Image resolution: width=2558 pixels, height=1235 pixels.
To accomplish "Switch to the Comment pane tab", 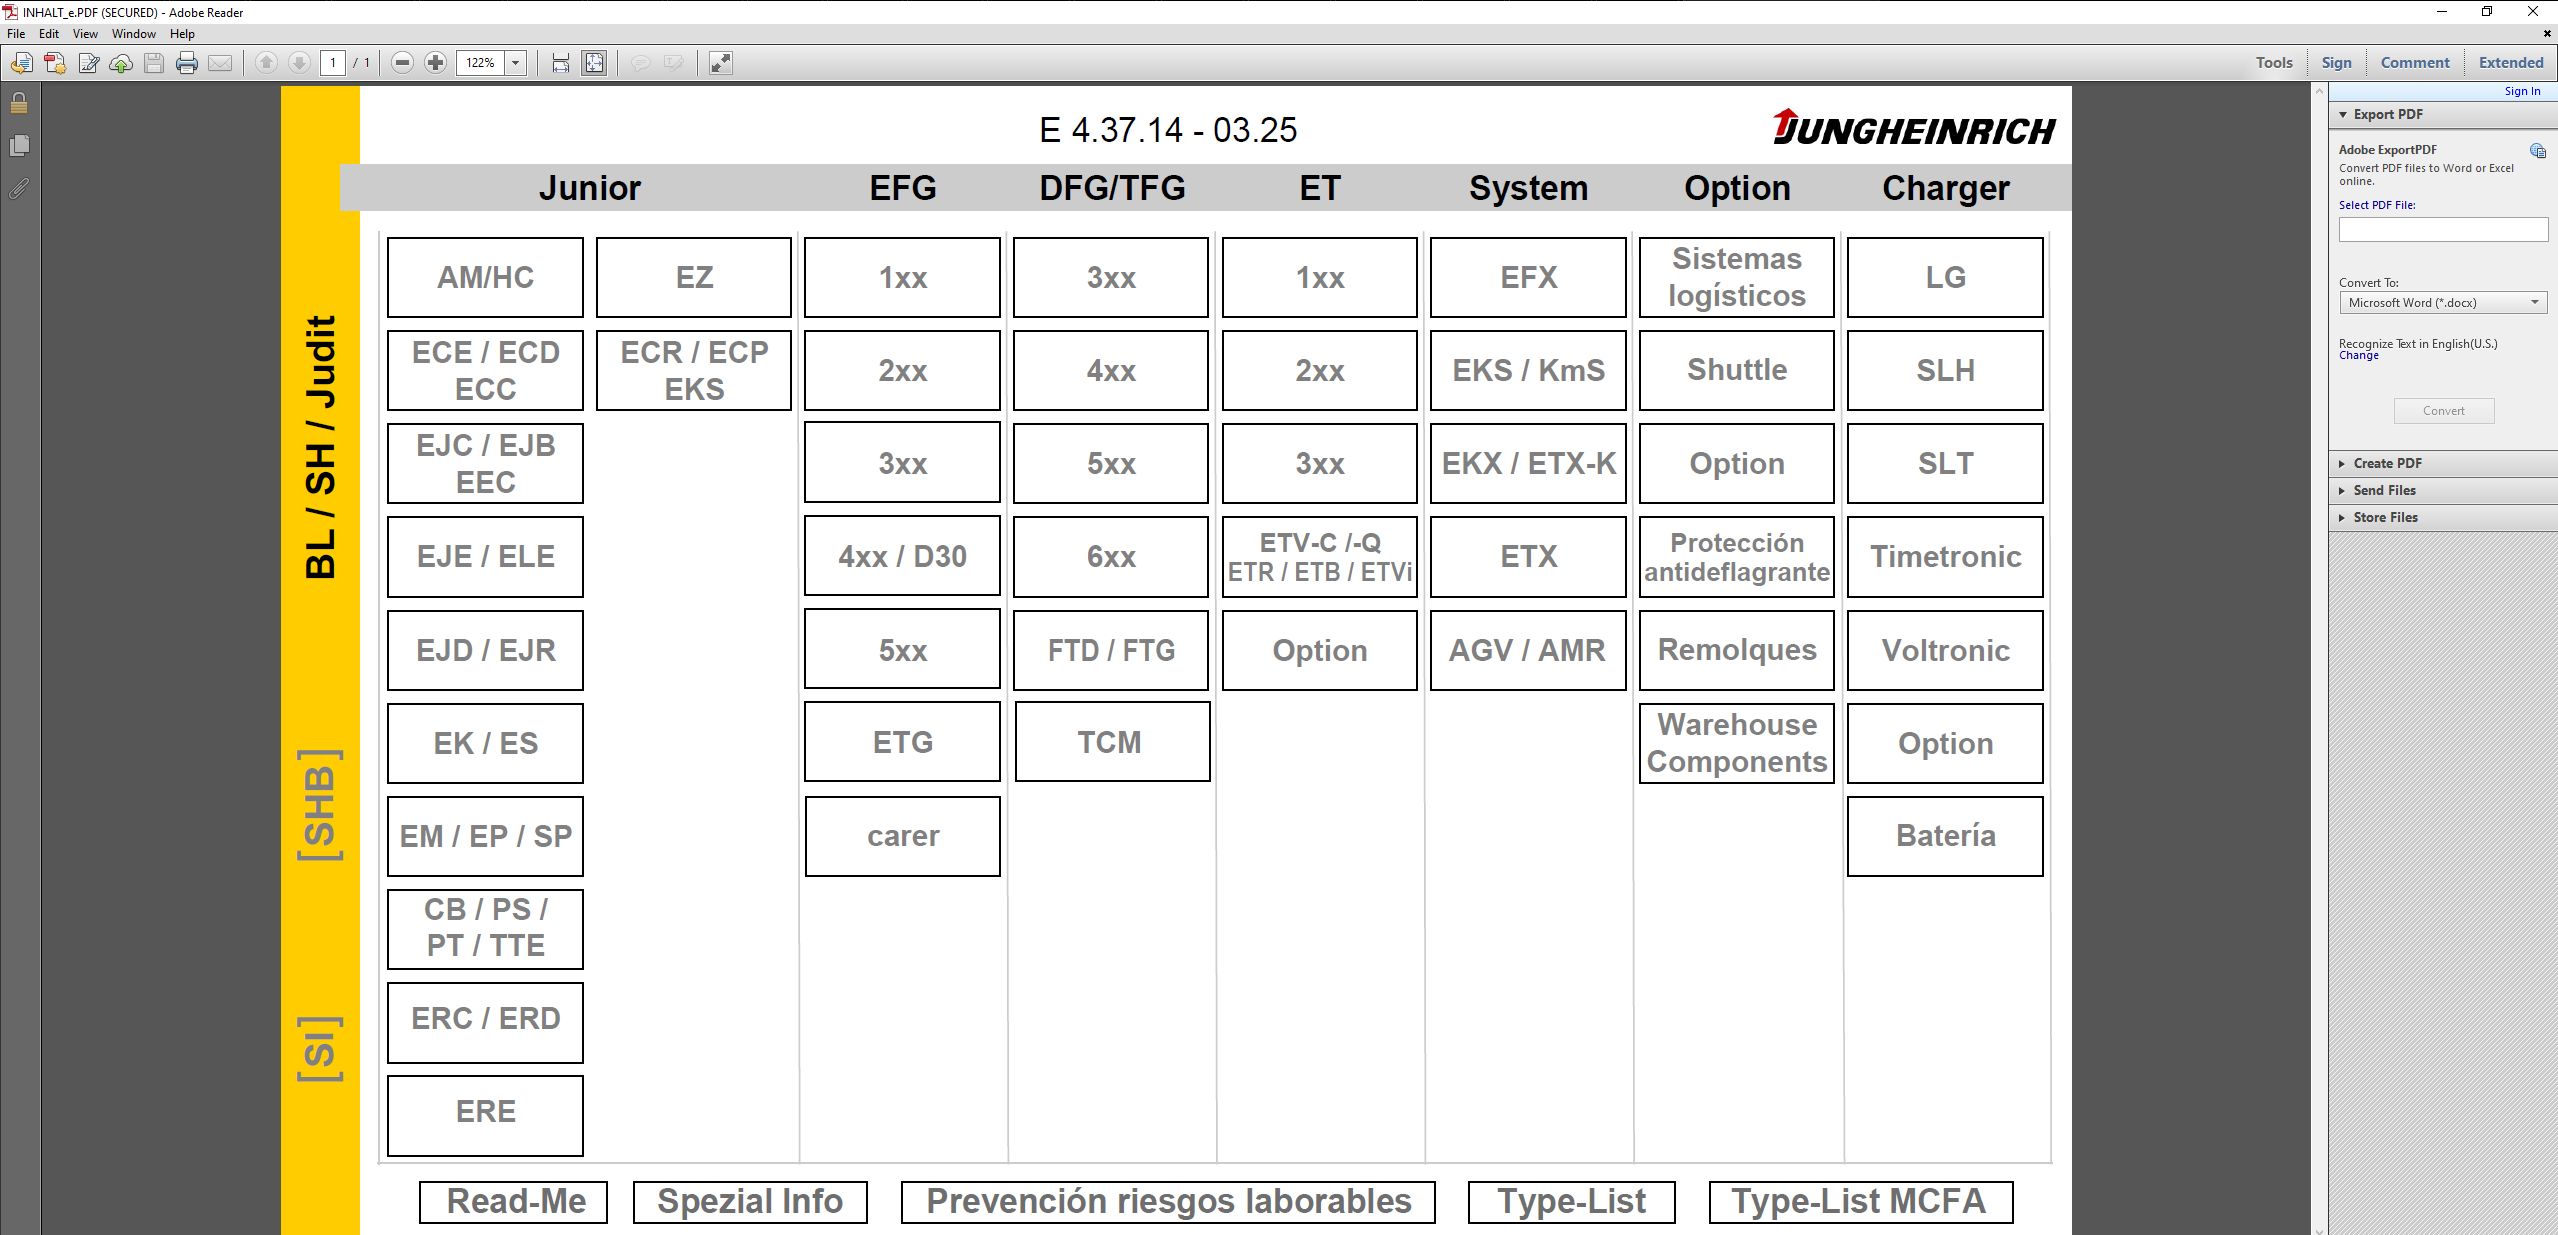I will pos(2415,63).
